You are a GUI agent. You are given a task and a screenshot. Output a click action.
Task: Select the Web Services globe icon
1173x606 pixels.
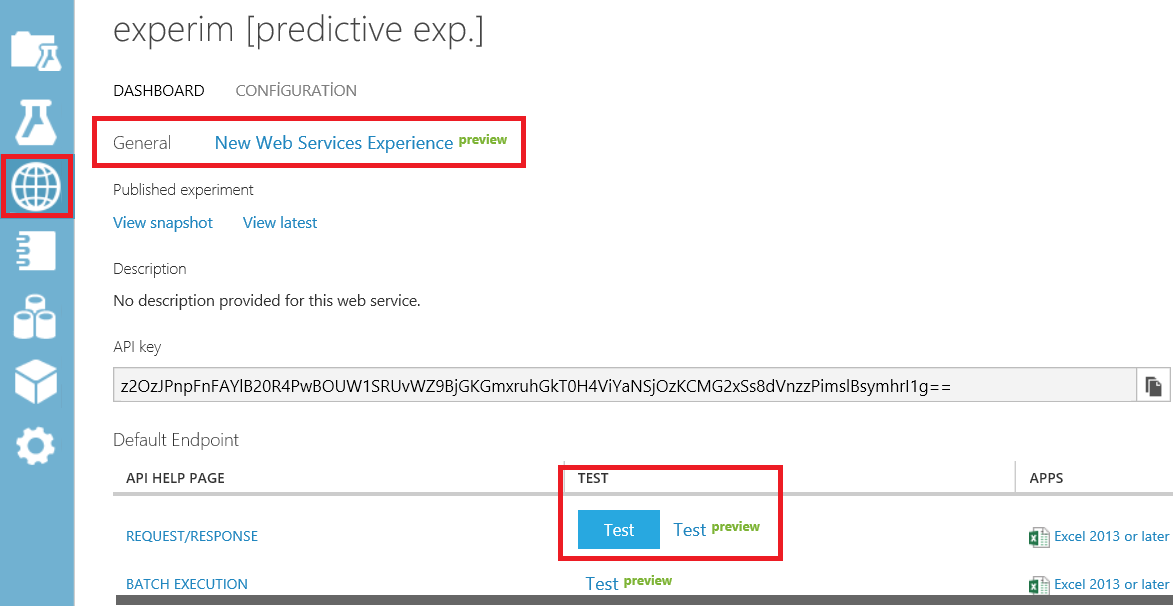(37, 186)
